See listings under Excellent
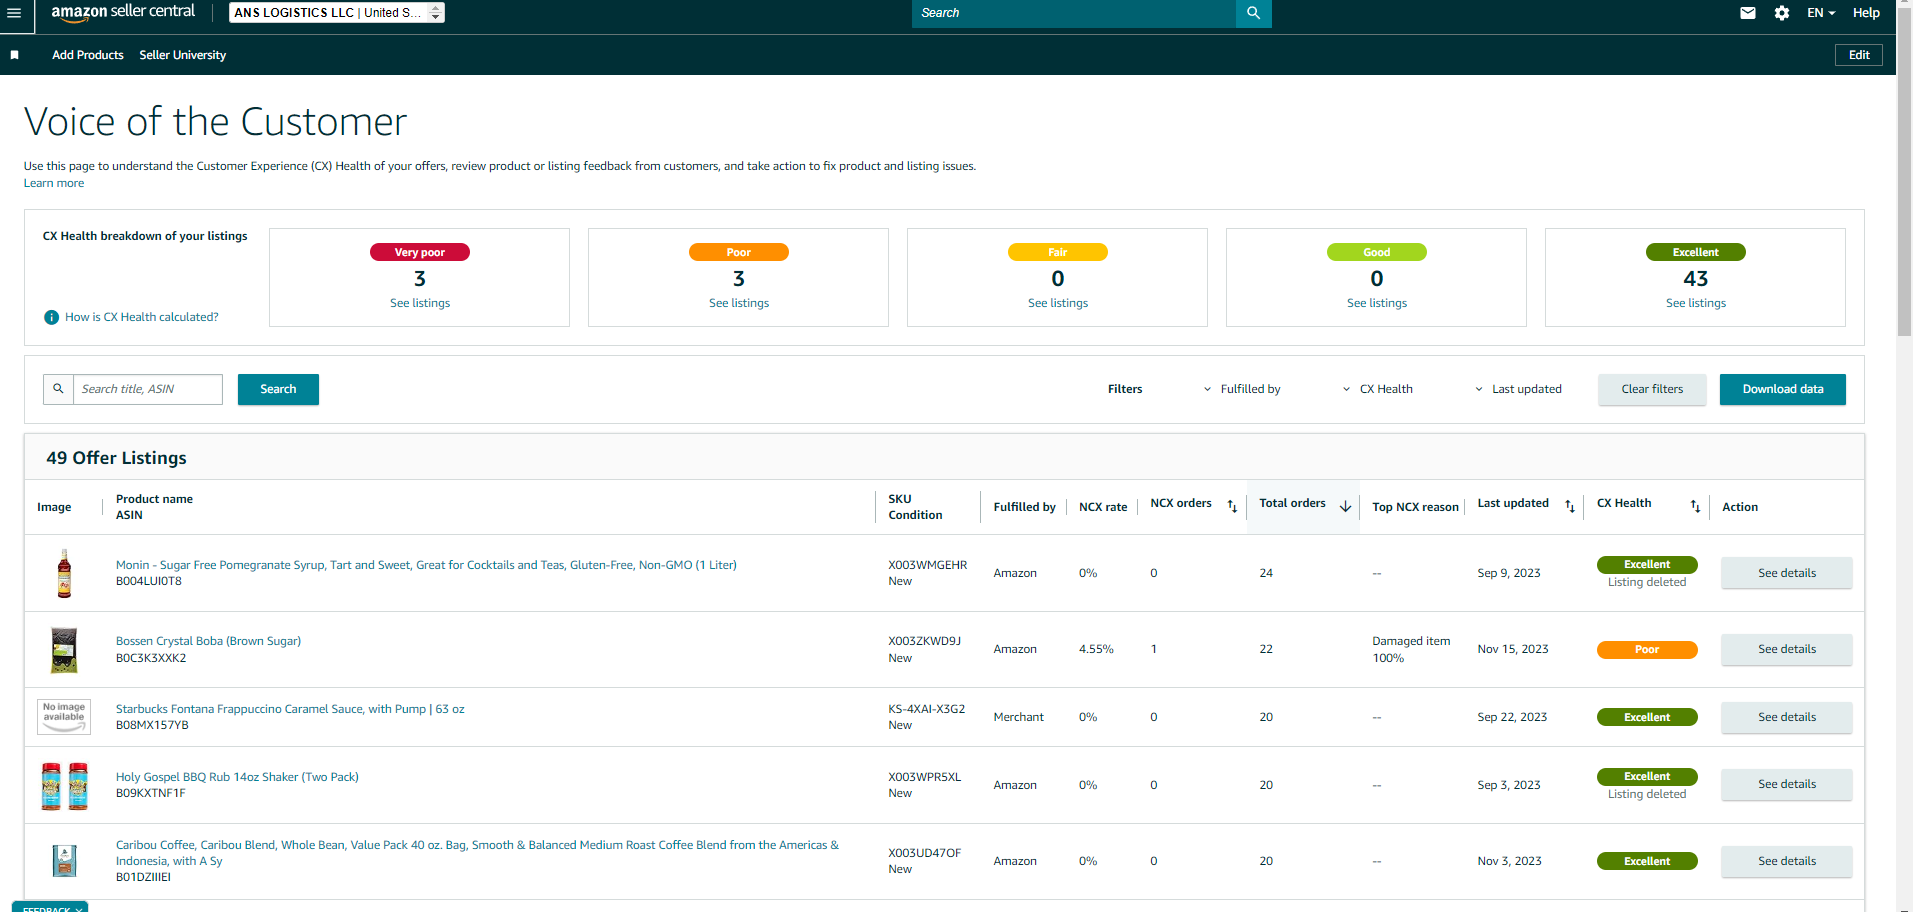 pyautogui.click(x=1696, y=303)
